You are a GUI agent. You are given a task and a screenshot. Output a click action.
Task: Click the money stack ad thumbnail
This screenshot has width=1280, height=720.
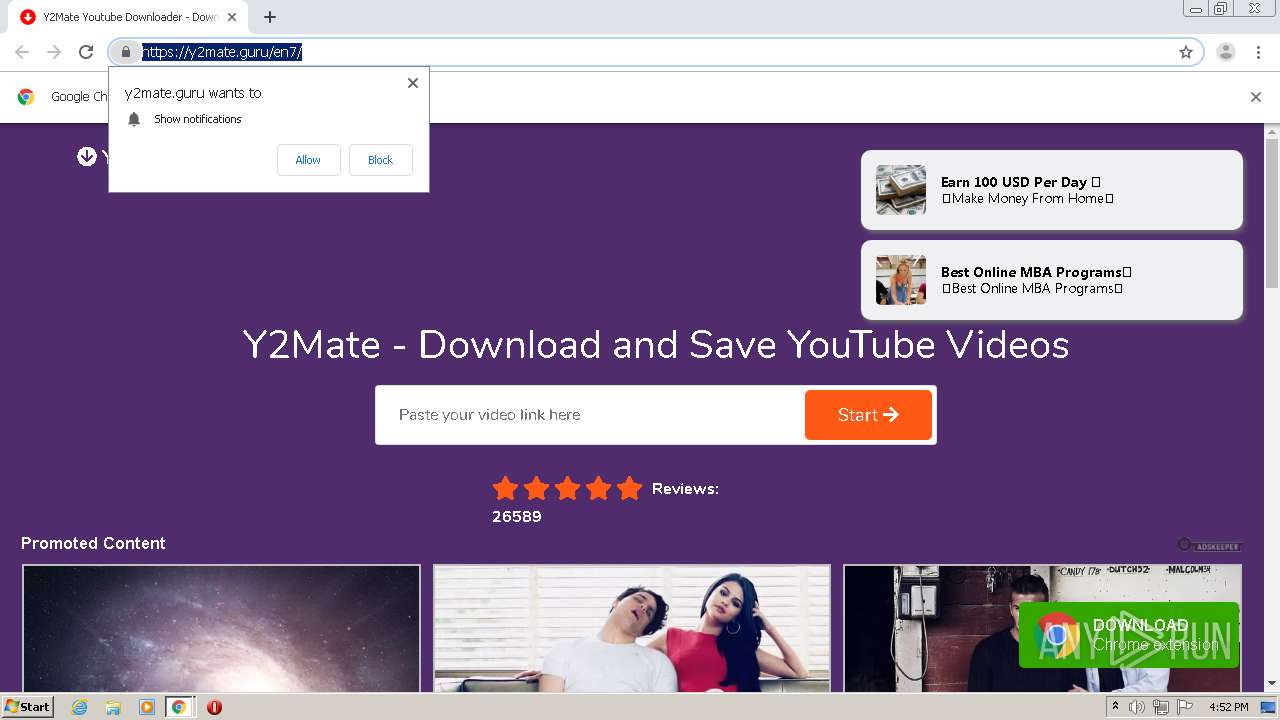click(x=901, y=190)
